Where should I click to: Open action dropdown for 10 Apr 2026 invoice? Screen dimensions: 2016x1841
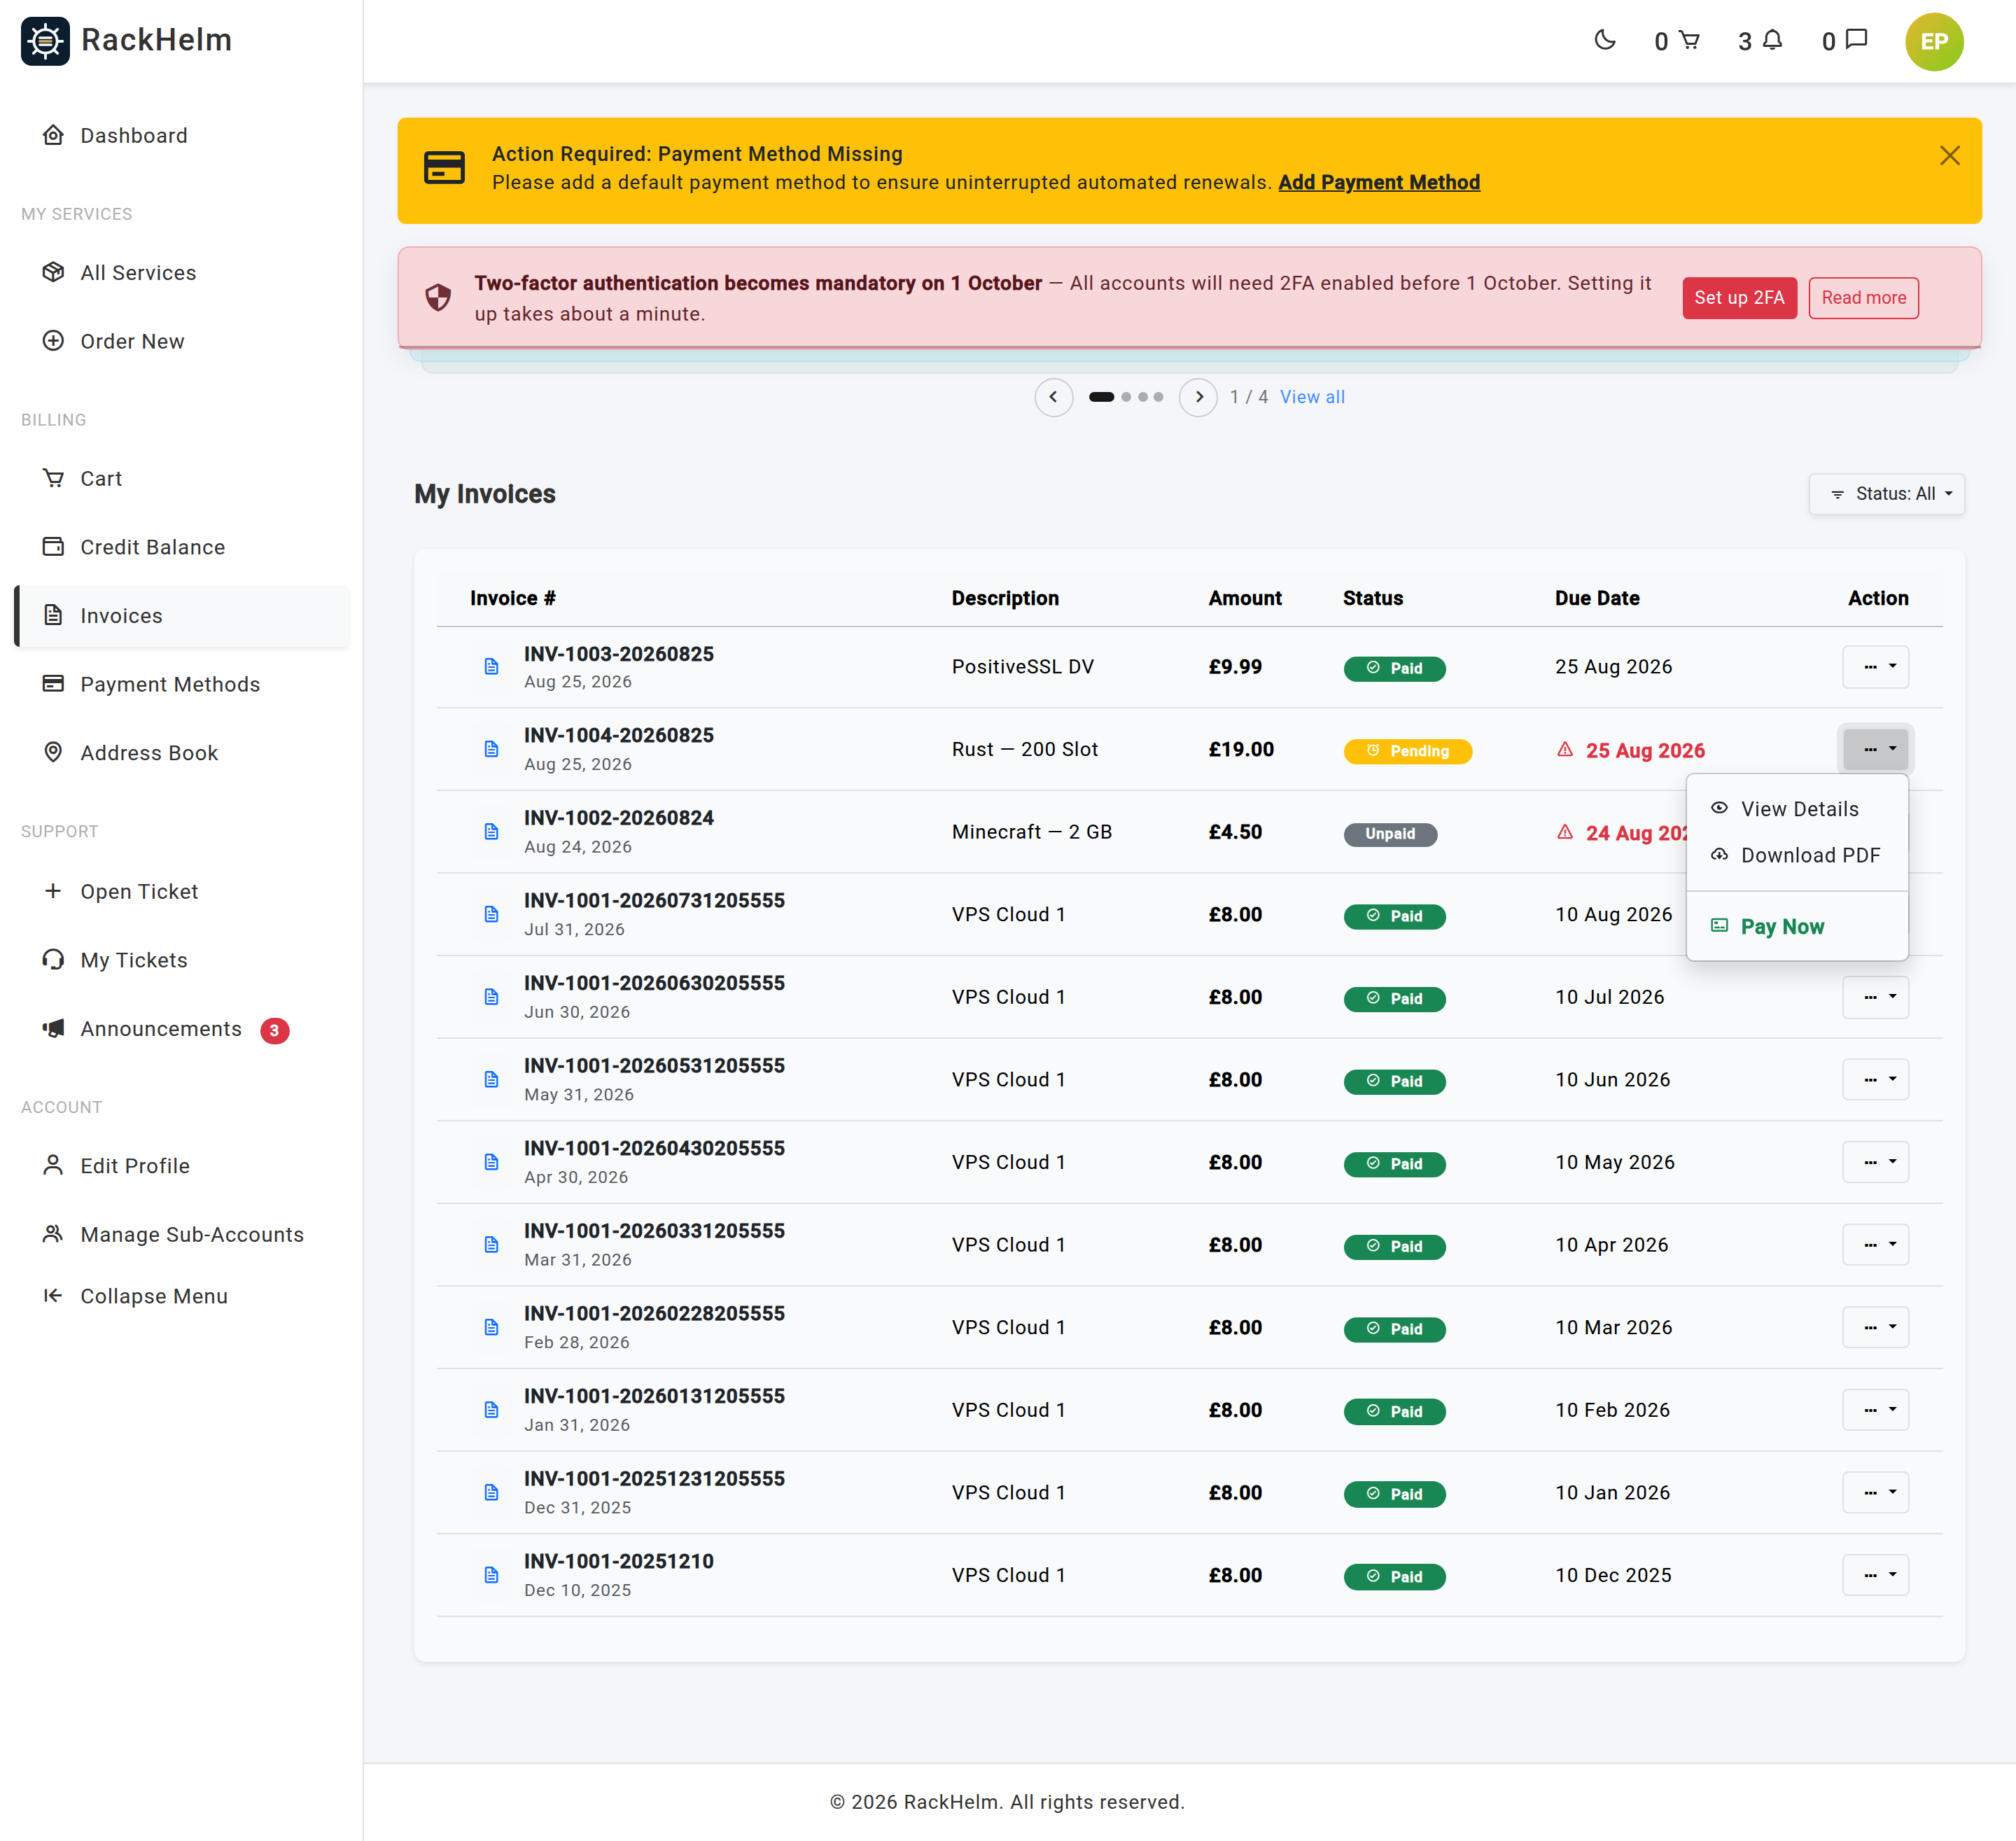tap(1875, 1245)
